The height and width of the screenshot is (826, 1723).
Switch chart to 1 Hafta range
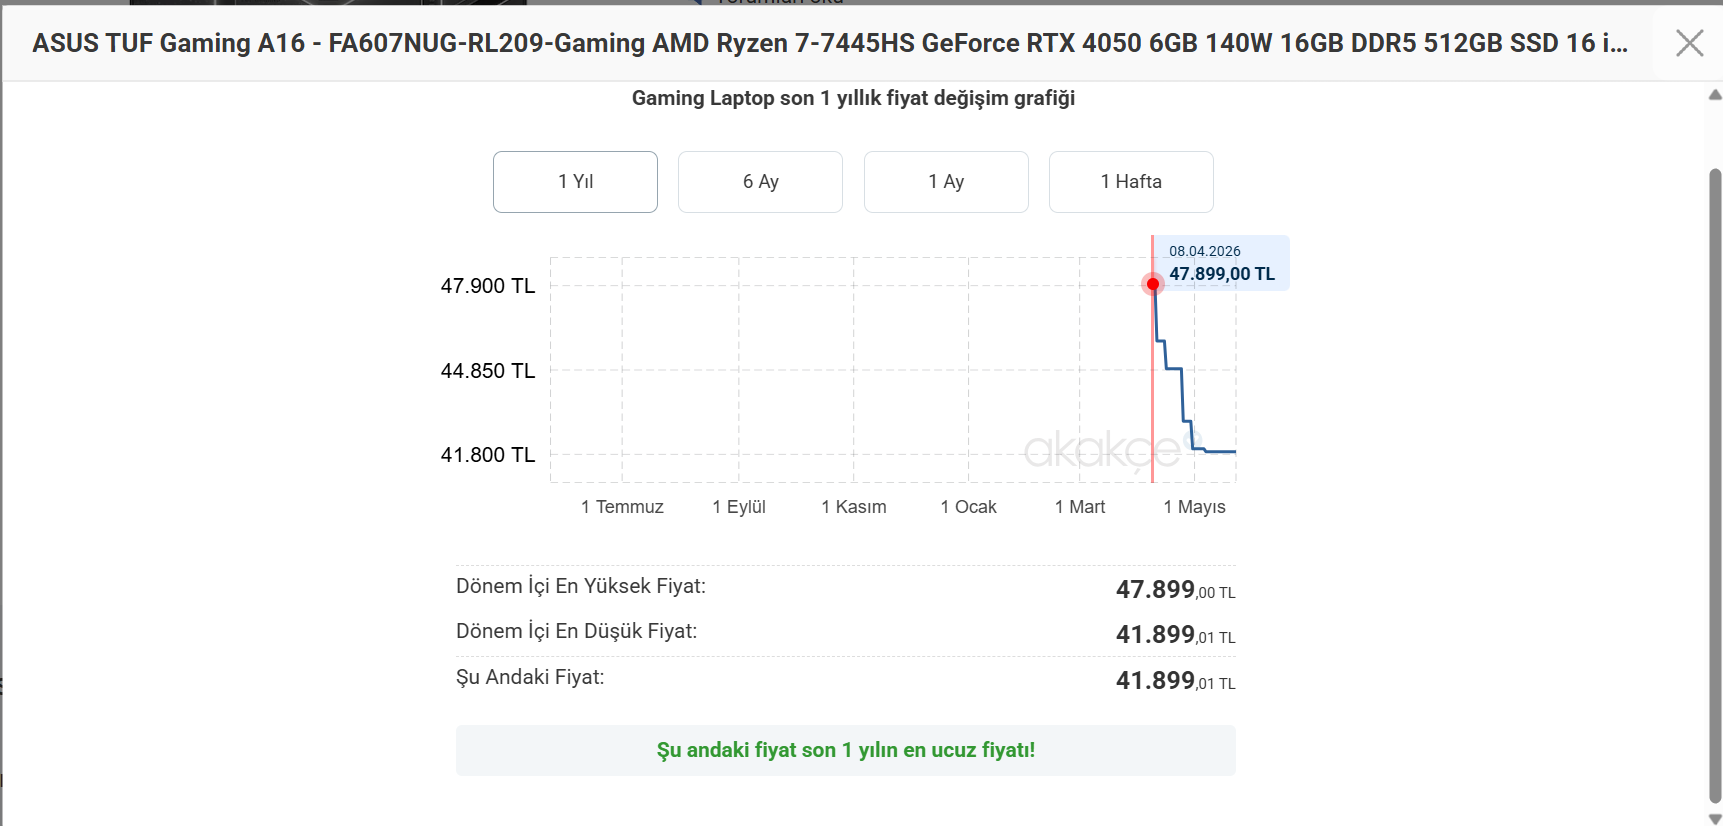coord(1131,182)
